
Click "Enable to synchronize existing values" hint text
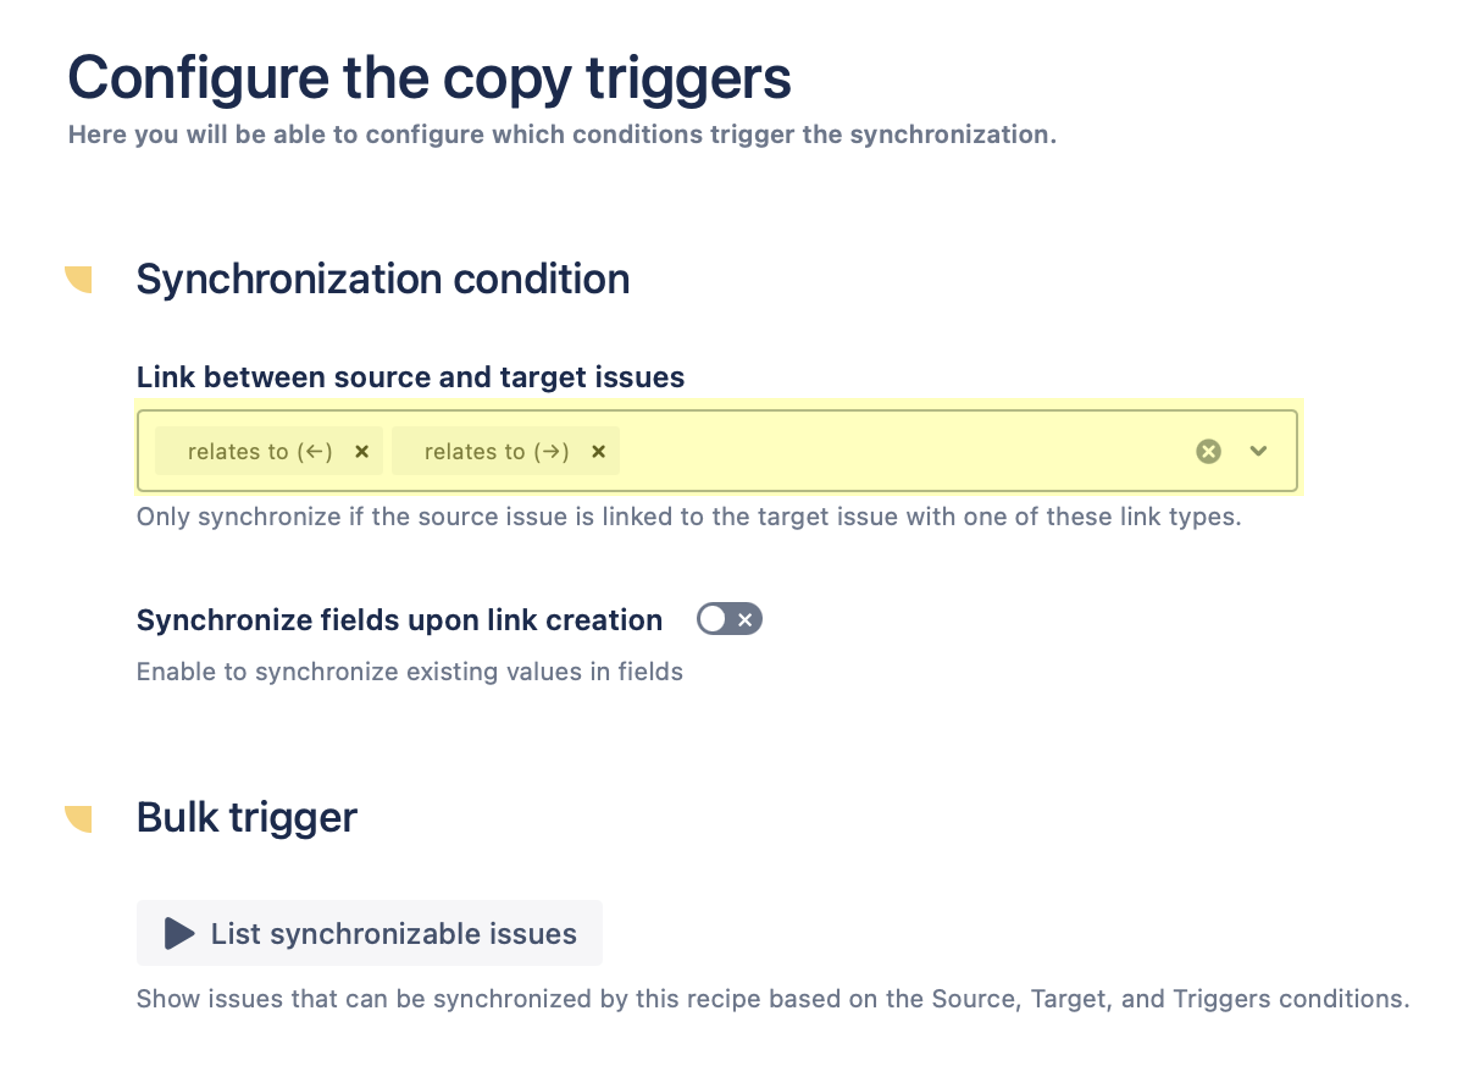(x=409, y=672)
